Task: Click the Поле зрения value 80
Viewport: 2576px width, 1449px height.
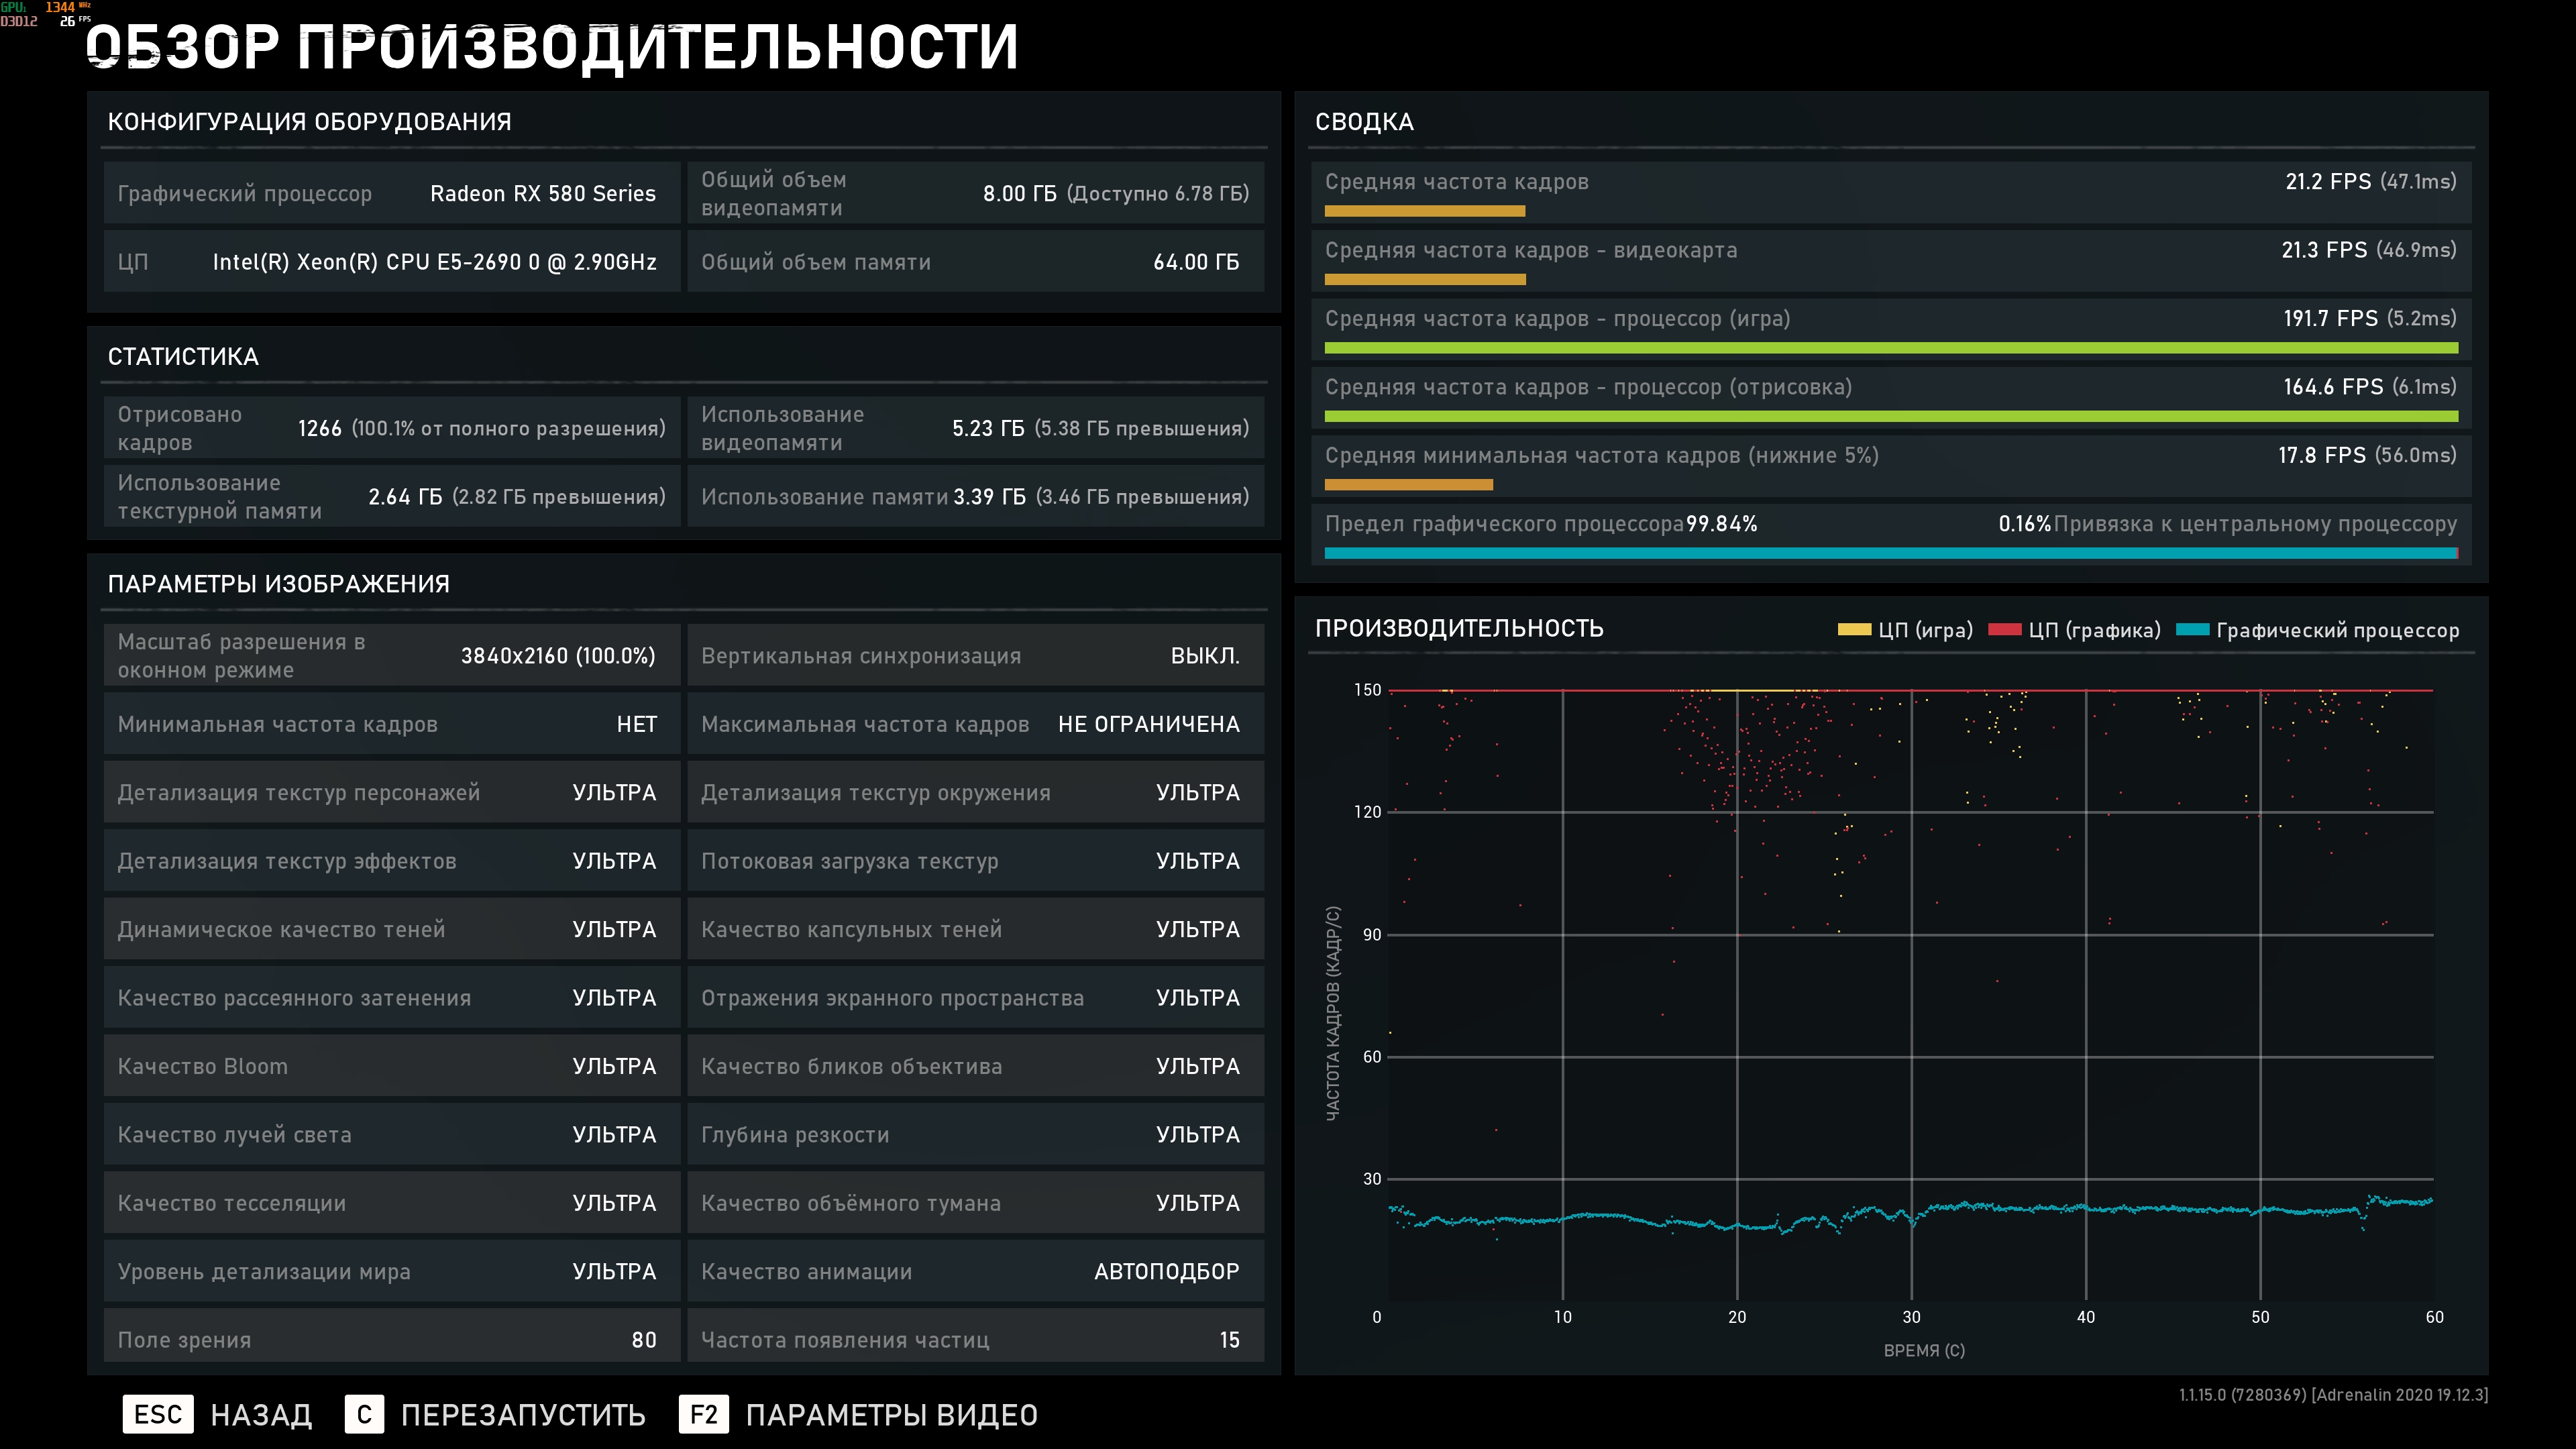Action: click(x=644, y=1340)
